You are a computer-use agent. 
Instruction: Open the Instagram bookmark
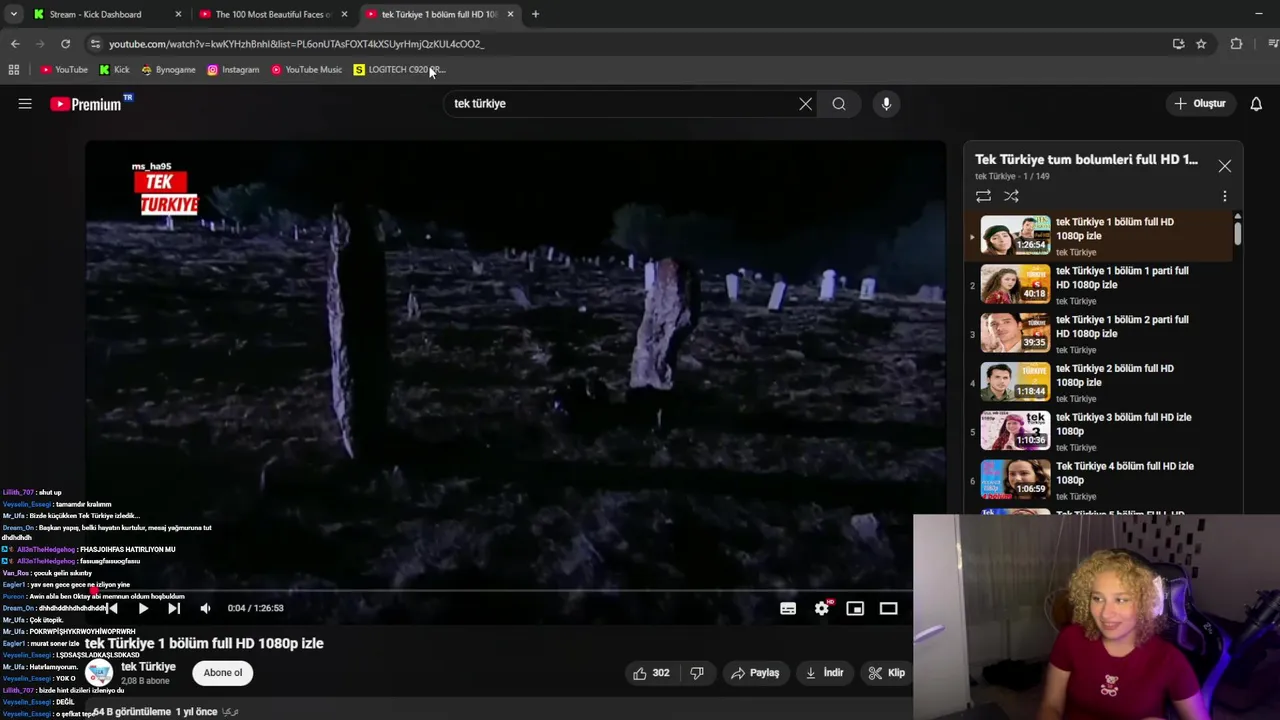tap(233, 70)
